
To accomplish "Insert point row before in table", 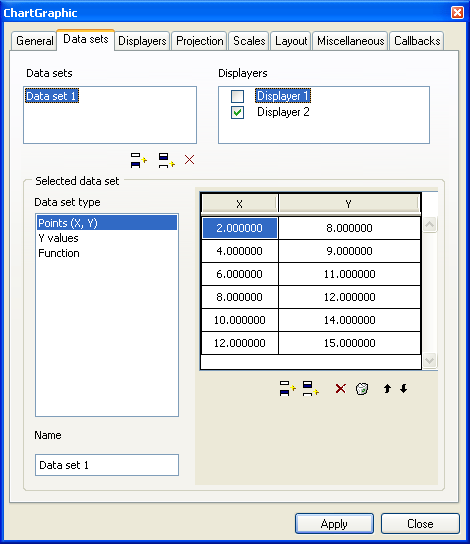I will [288, 388].
